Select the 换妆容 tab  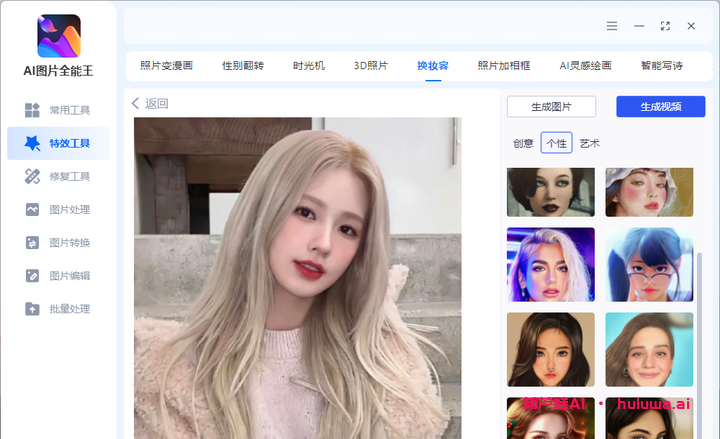click(x=433, y=66)
